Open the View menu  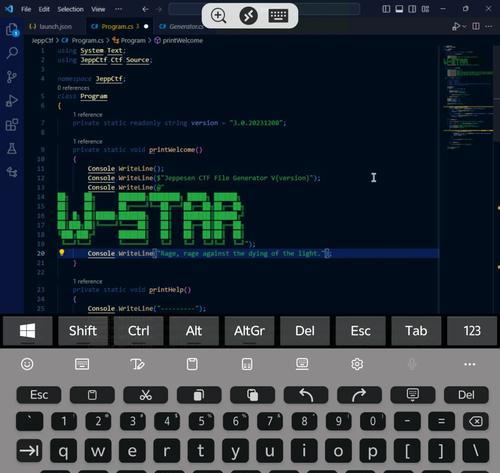pos(98,9)
